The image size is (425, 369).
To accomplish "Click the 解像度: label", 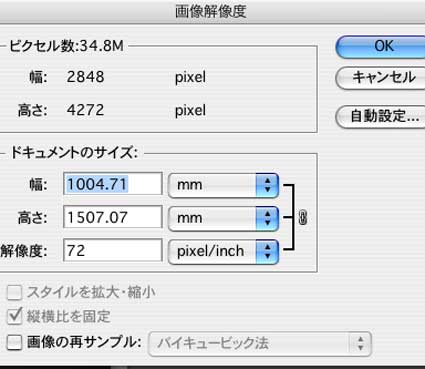I will click(x=24, y=251).
